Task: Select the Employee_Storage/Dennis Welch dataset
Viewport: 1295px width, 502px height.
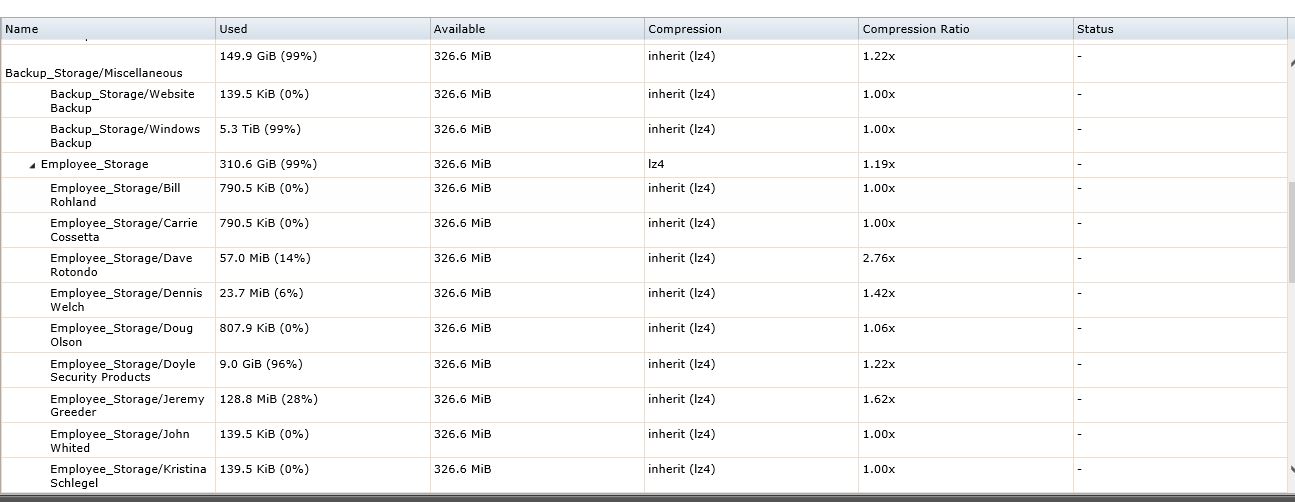Action: 126,299
